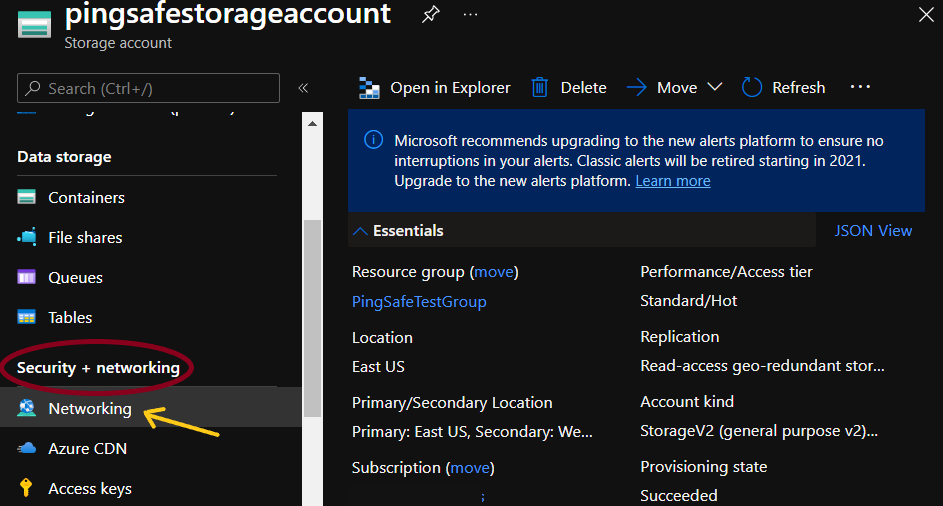Click the Azure CDN cloud icon
The width and height of the screenshot is (943, 506).
tap(27, 449)
